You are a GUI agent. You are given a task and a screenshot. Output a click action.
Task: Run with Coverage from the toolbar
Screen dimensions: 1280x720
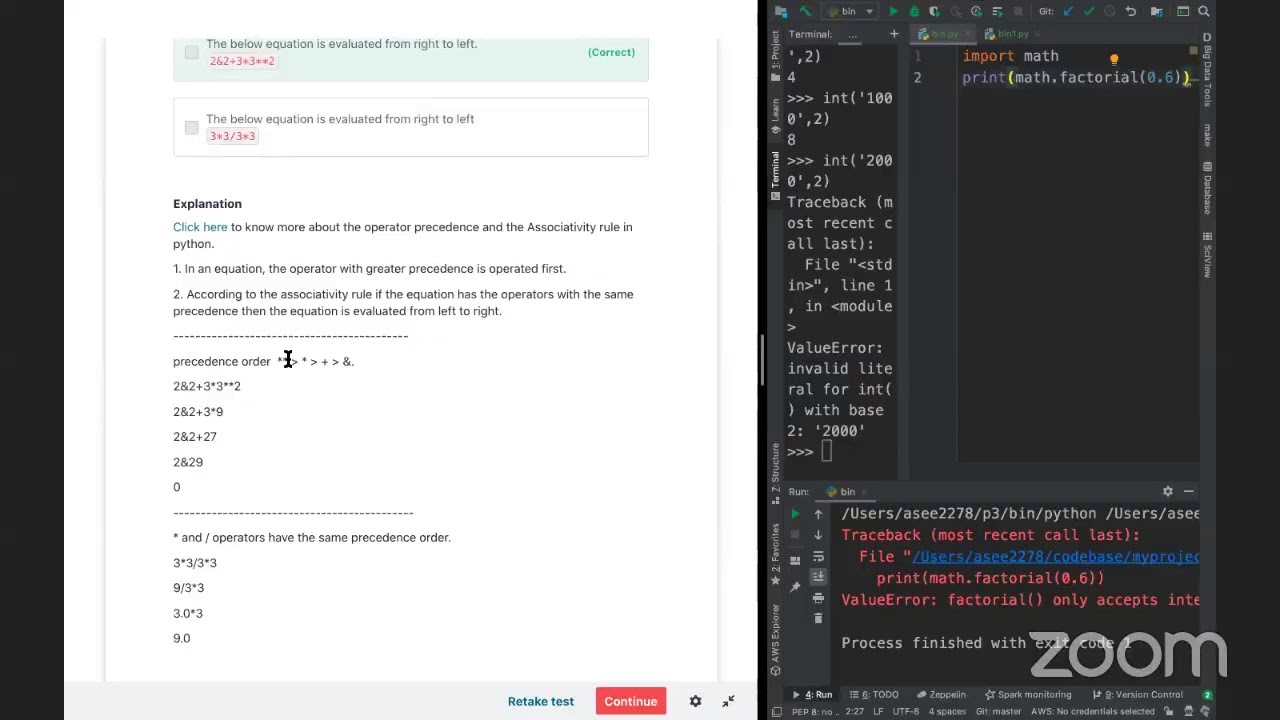pyautogui.click(x=934, y=11)
